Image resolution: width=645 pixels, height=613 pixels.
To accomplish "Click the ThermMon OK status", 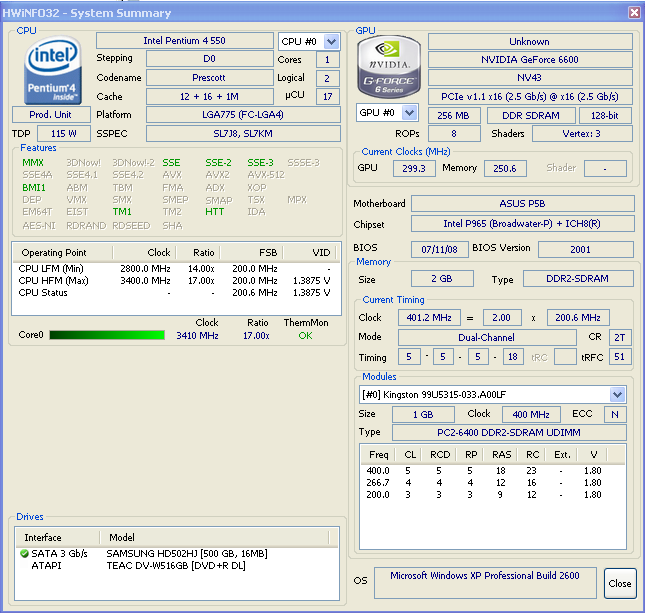I will (306, 336).
